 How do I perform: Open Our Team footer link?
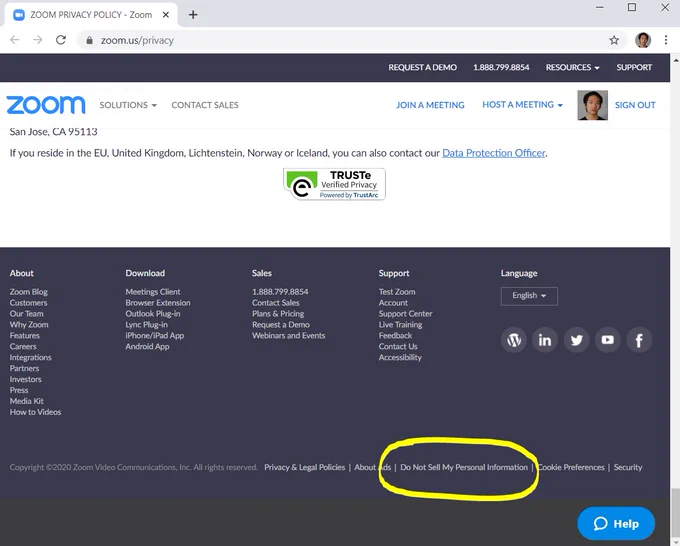[26, 314]
